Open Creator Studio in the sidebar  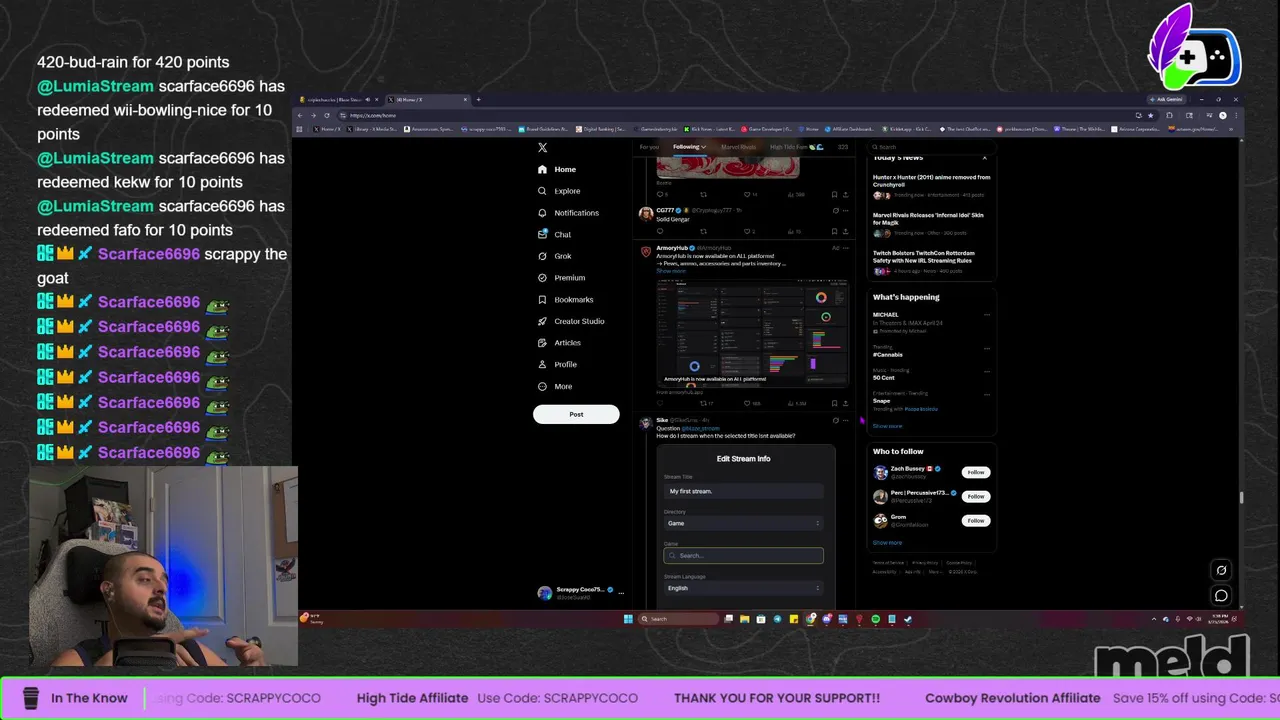571,321
